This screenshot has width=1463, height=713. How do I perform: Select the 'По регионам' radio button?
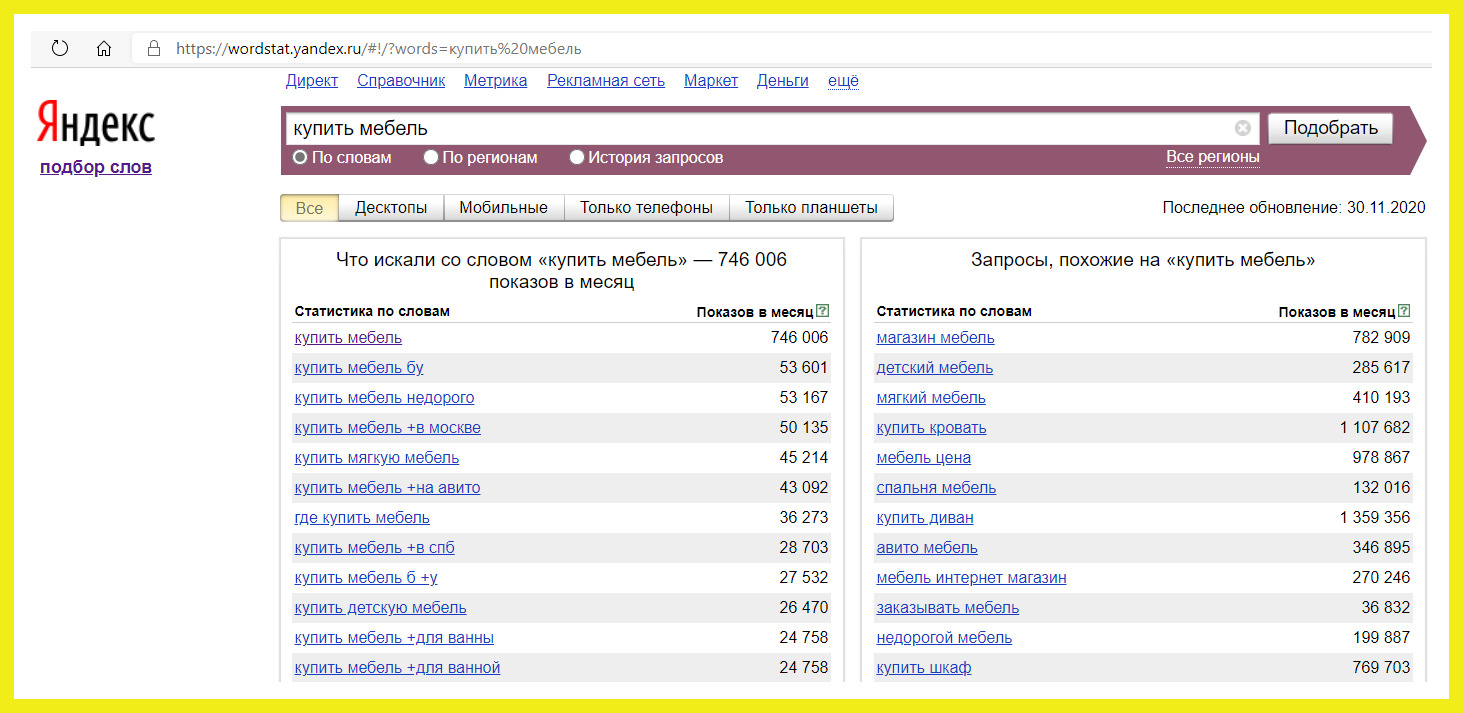click(431, 158)
